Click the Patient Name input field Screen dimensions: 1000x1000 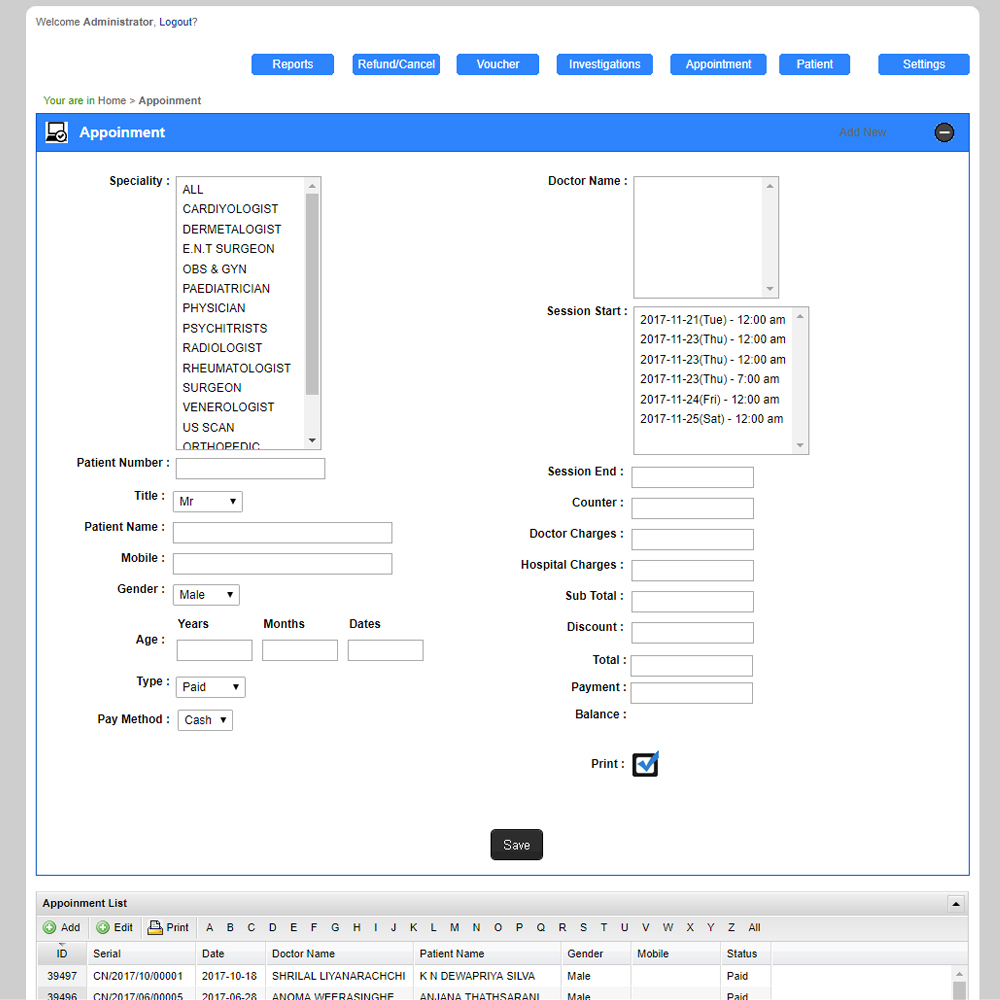[x=282, y=533]
